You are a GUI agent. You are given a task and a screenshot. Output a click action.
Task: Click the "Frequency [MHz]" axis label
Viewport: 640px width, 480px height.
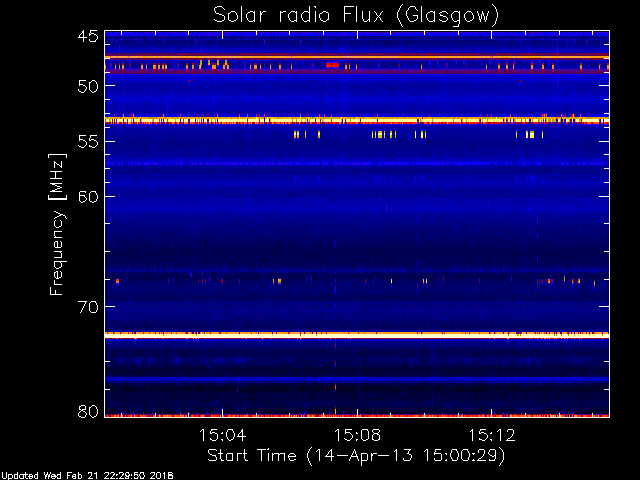pyautogui.click(x=57, y=224)
